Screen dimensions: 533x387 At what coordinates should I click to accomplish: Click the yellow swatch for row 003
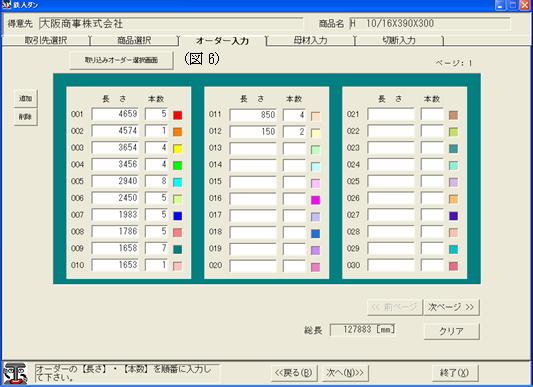click(x=177, y=149)
